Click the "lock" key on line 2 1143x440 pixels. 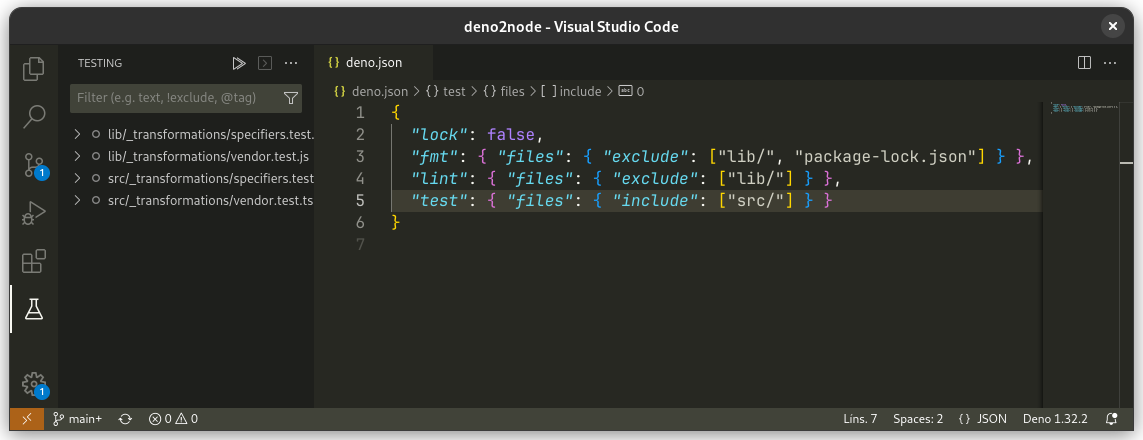point(439,135)
